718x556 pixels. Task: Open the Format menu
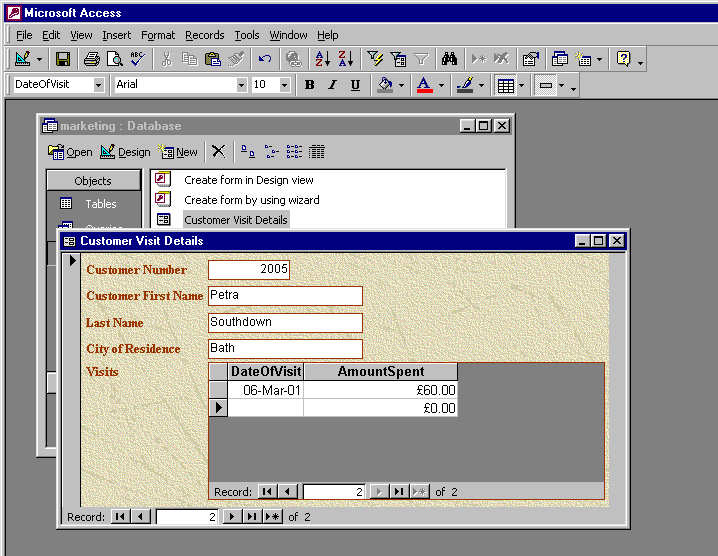158,35
